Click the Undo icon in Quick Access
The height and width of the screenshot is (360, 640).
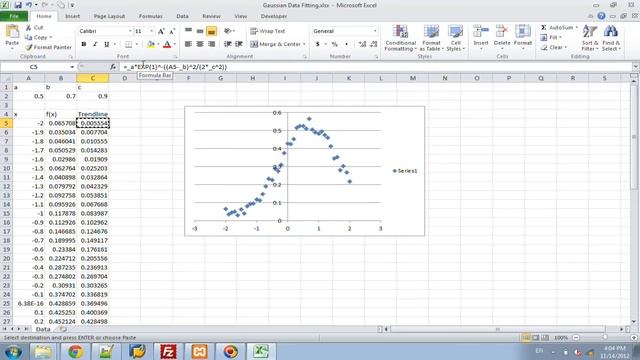pyautogui.click(x=29, y=5)
